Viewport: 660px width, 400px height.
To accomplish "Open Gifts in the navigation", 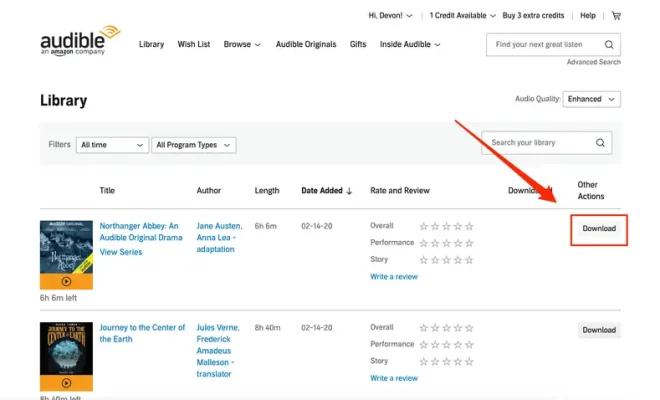I will pos(358,44).
